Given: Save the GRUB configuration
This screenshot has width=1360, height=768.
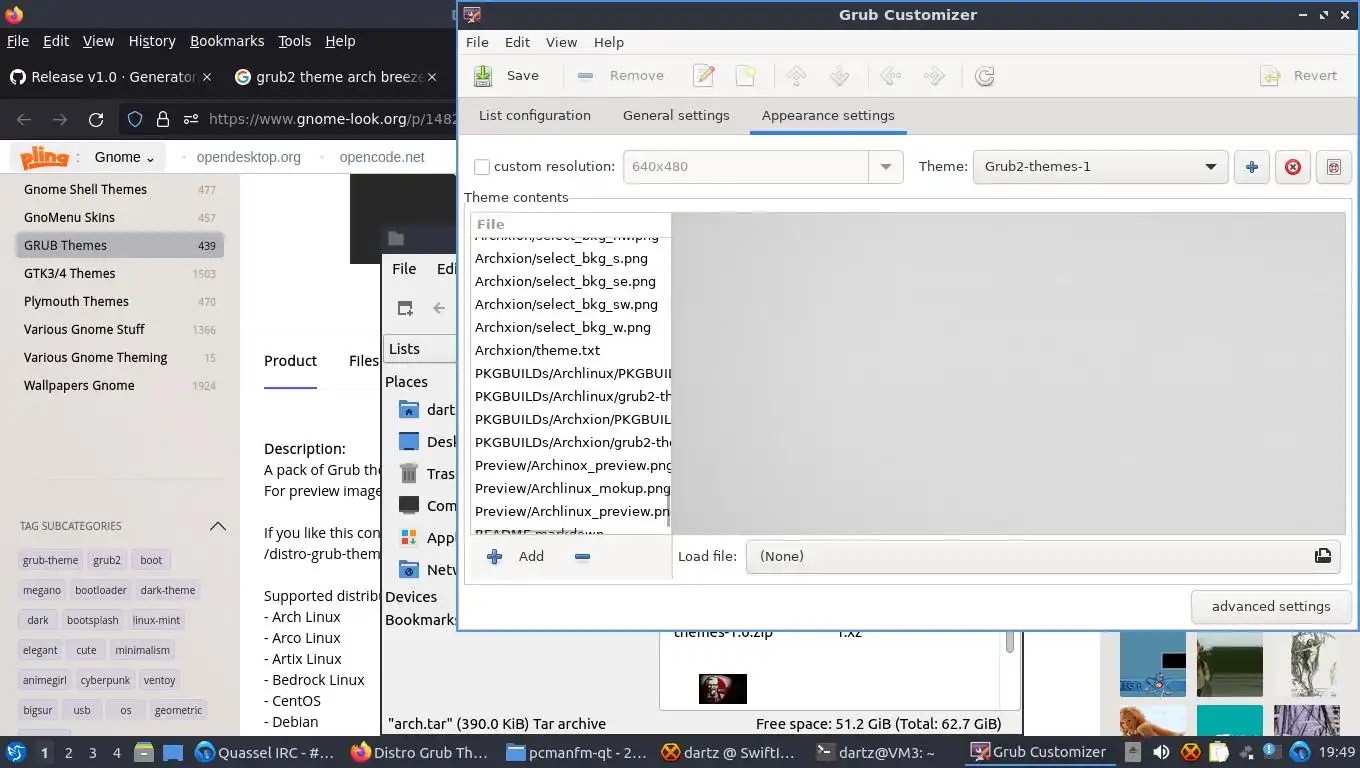Looking at the screenshot, I should click(x=506, y=76).
